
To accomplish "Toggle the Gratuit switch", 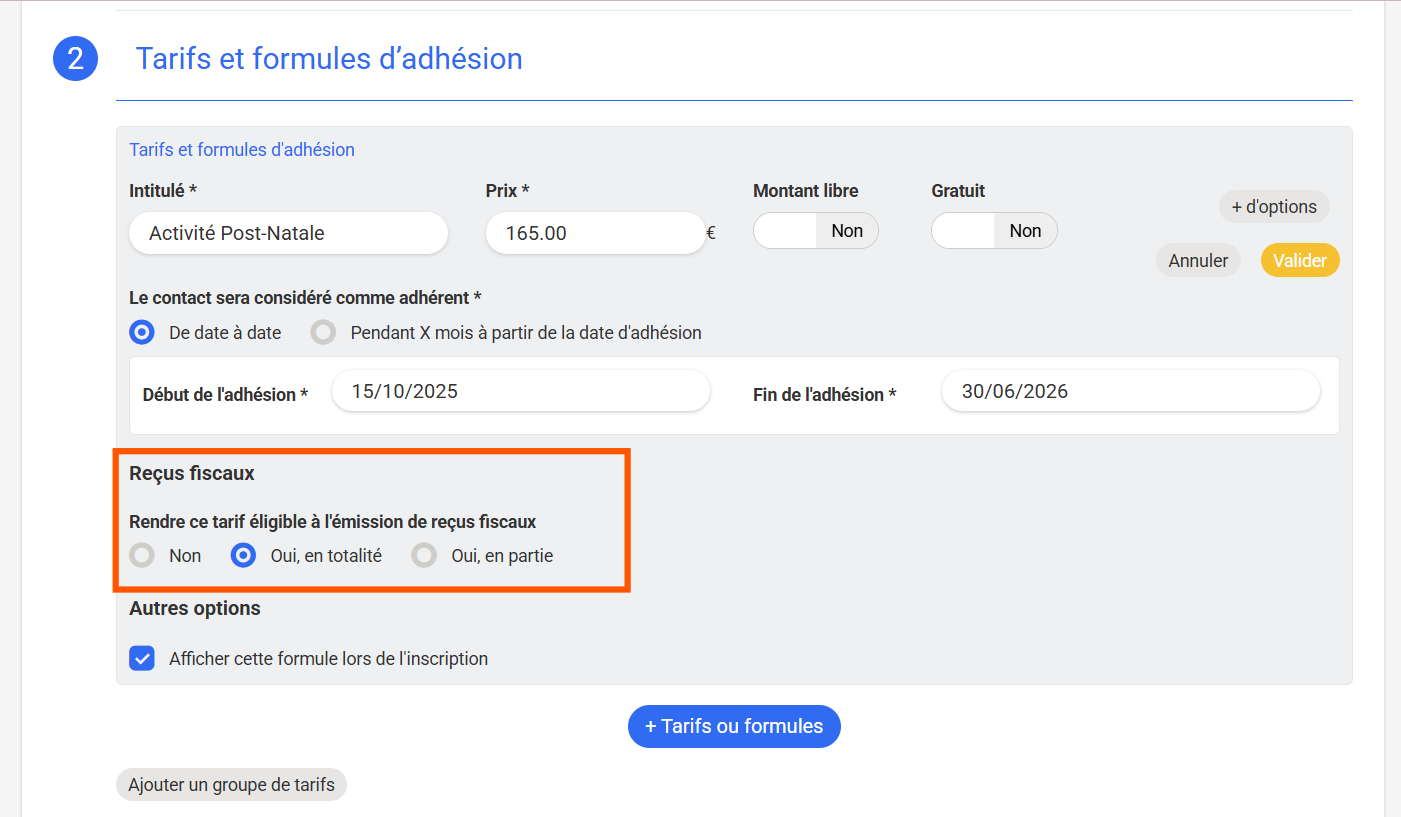I will (994, 231).
